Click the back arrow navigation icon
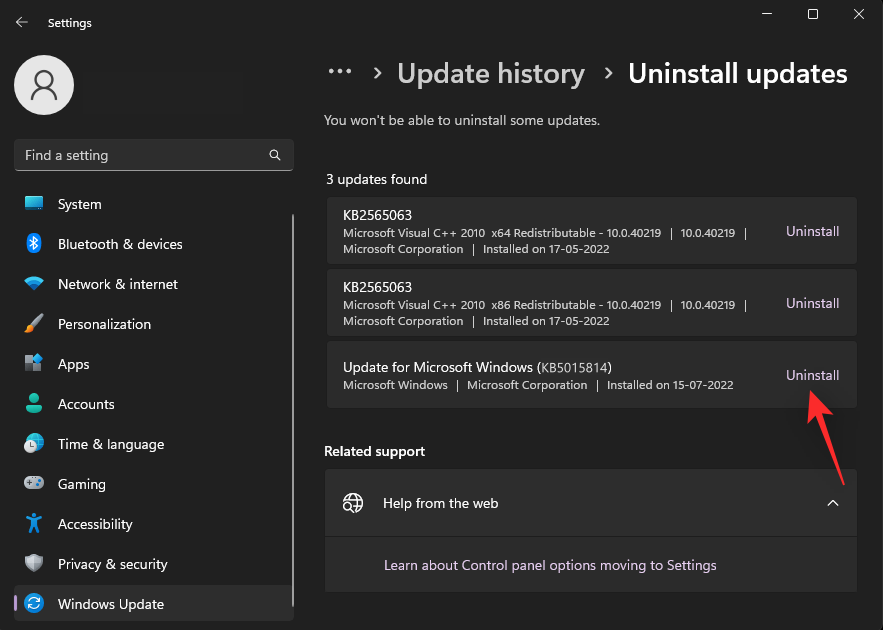The height and width of the screenshot is (630, 883). [21, 22]
